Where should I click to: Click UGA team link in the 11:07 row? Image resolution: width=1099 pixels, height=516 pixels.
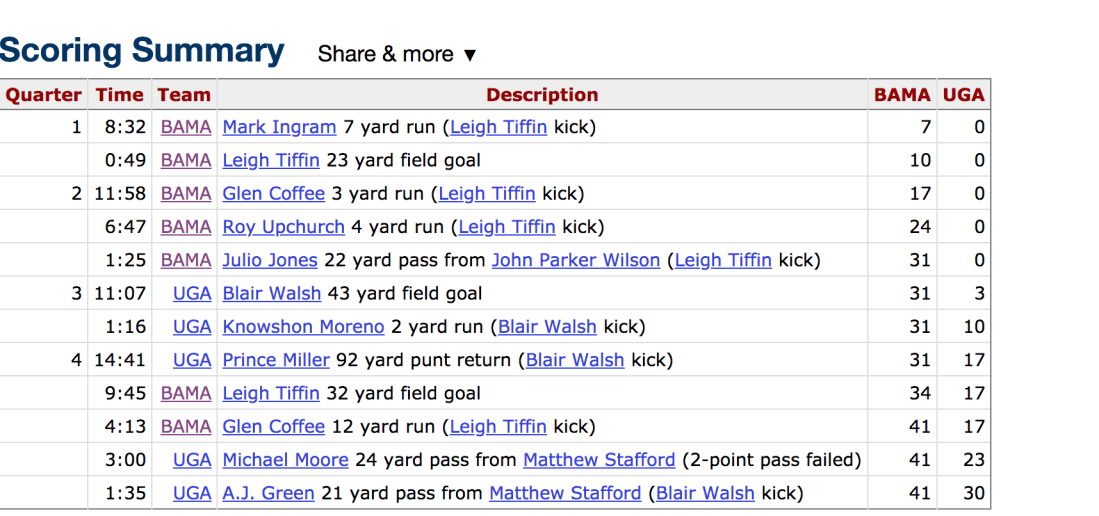[x=192, y=294]
